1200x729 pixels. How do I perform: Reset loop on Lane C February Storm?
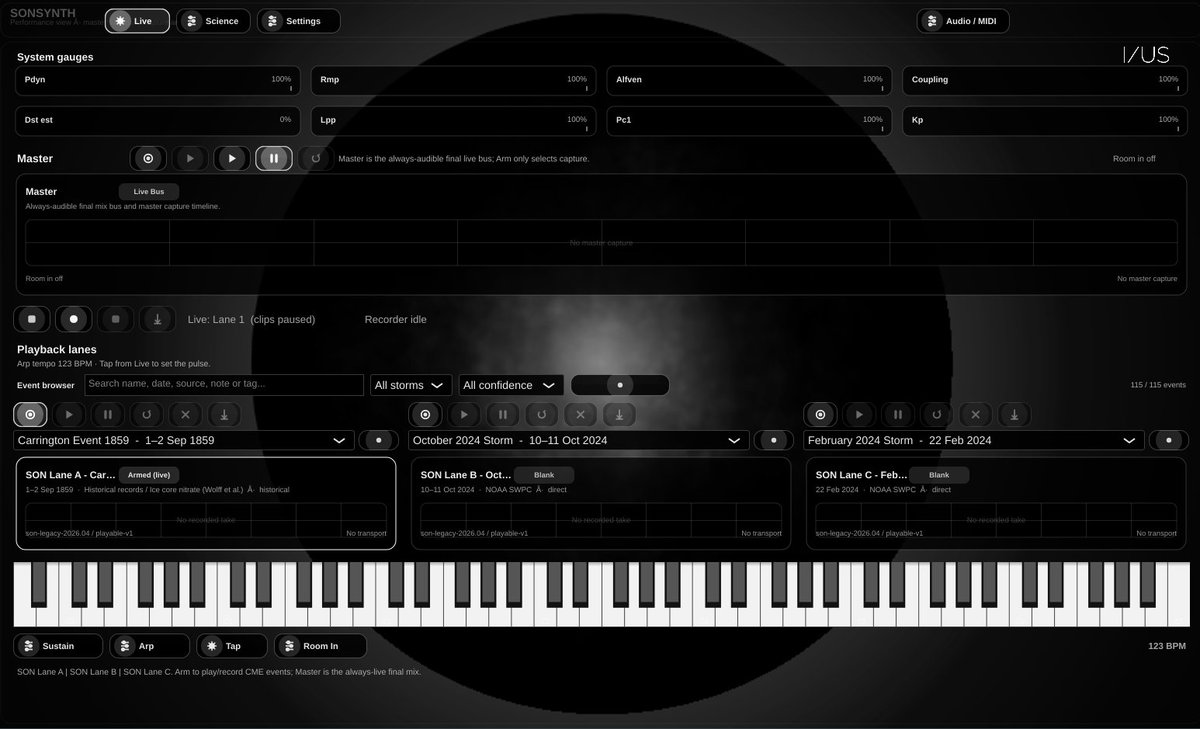click(937, 414)
